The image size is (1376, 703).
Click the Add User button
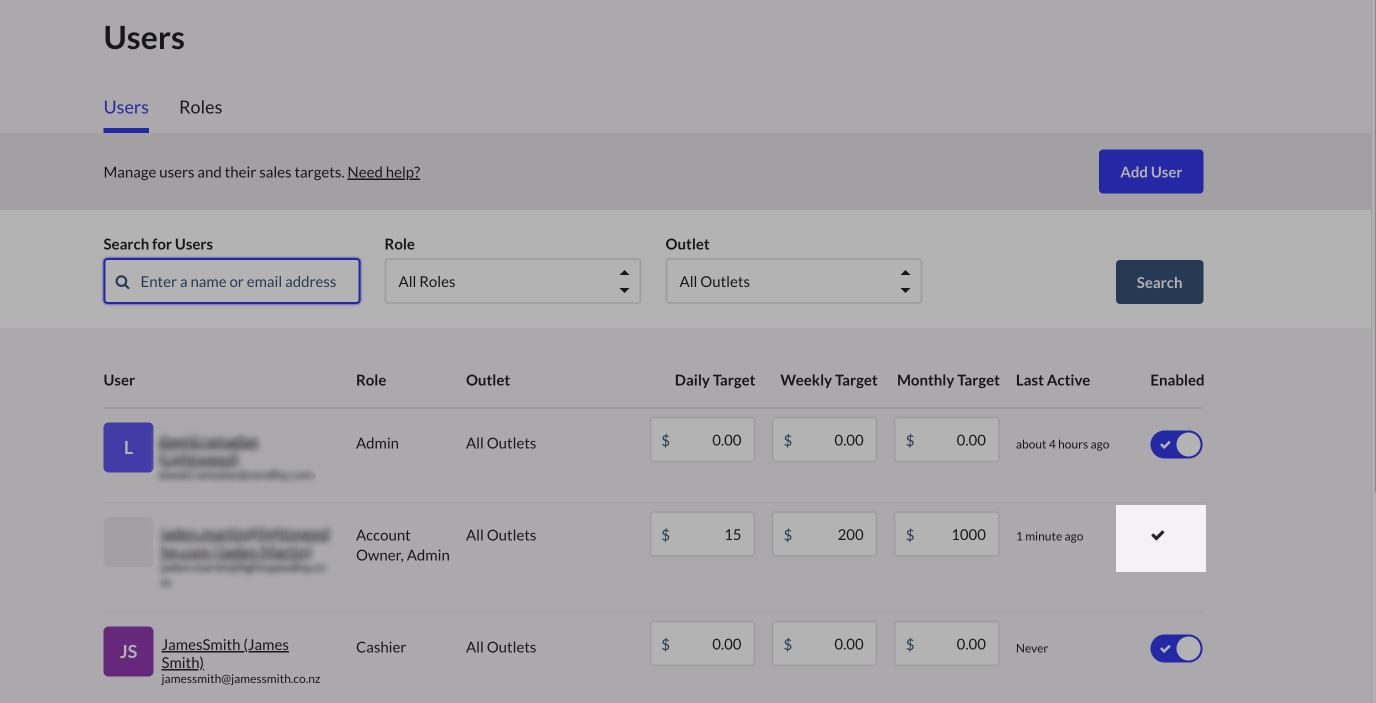tap(1150, 172)
